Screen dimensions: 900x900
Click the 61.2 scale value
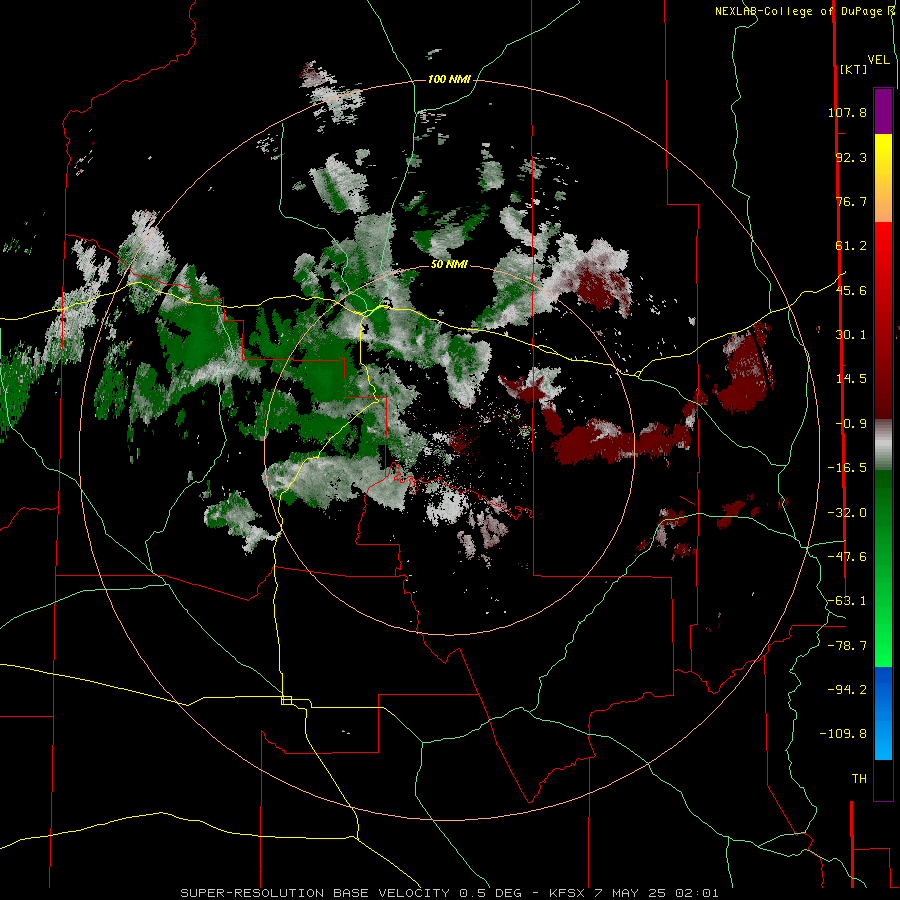tap(851, 246)
